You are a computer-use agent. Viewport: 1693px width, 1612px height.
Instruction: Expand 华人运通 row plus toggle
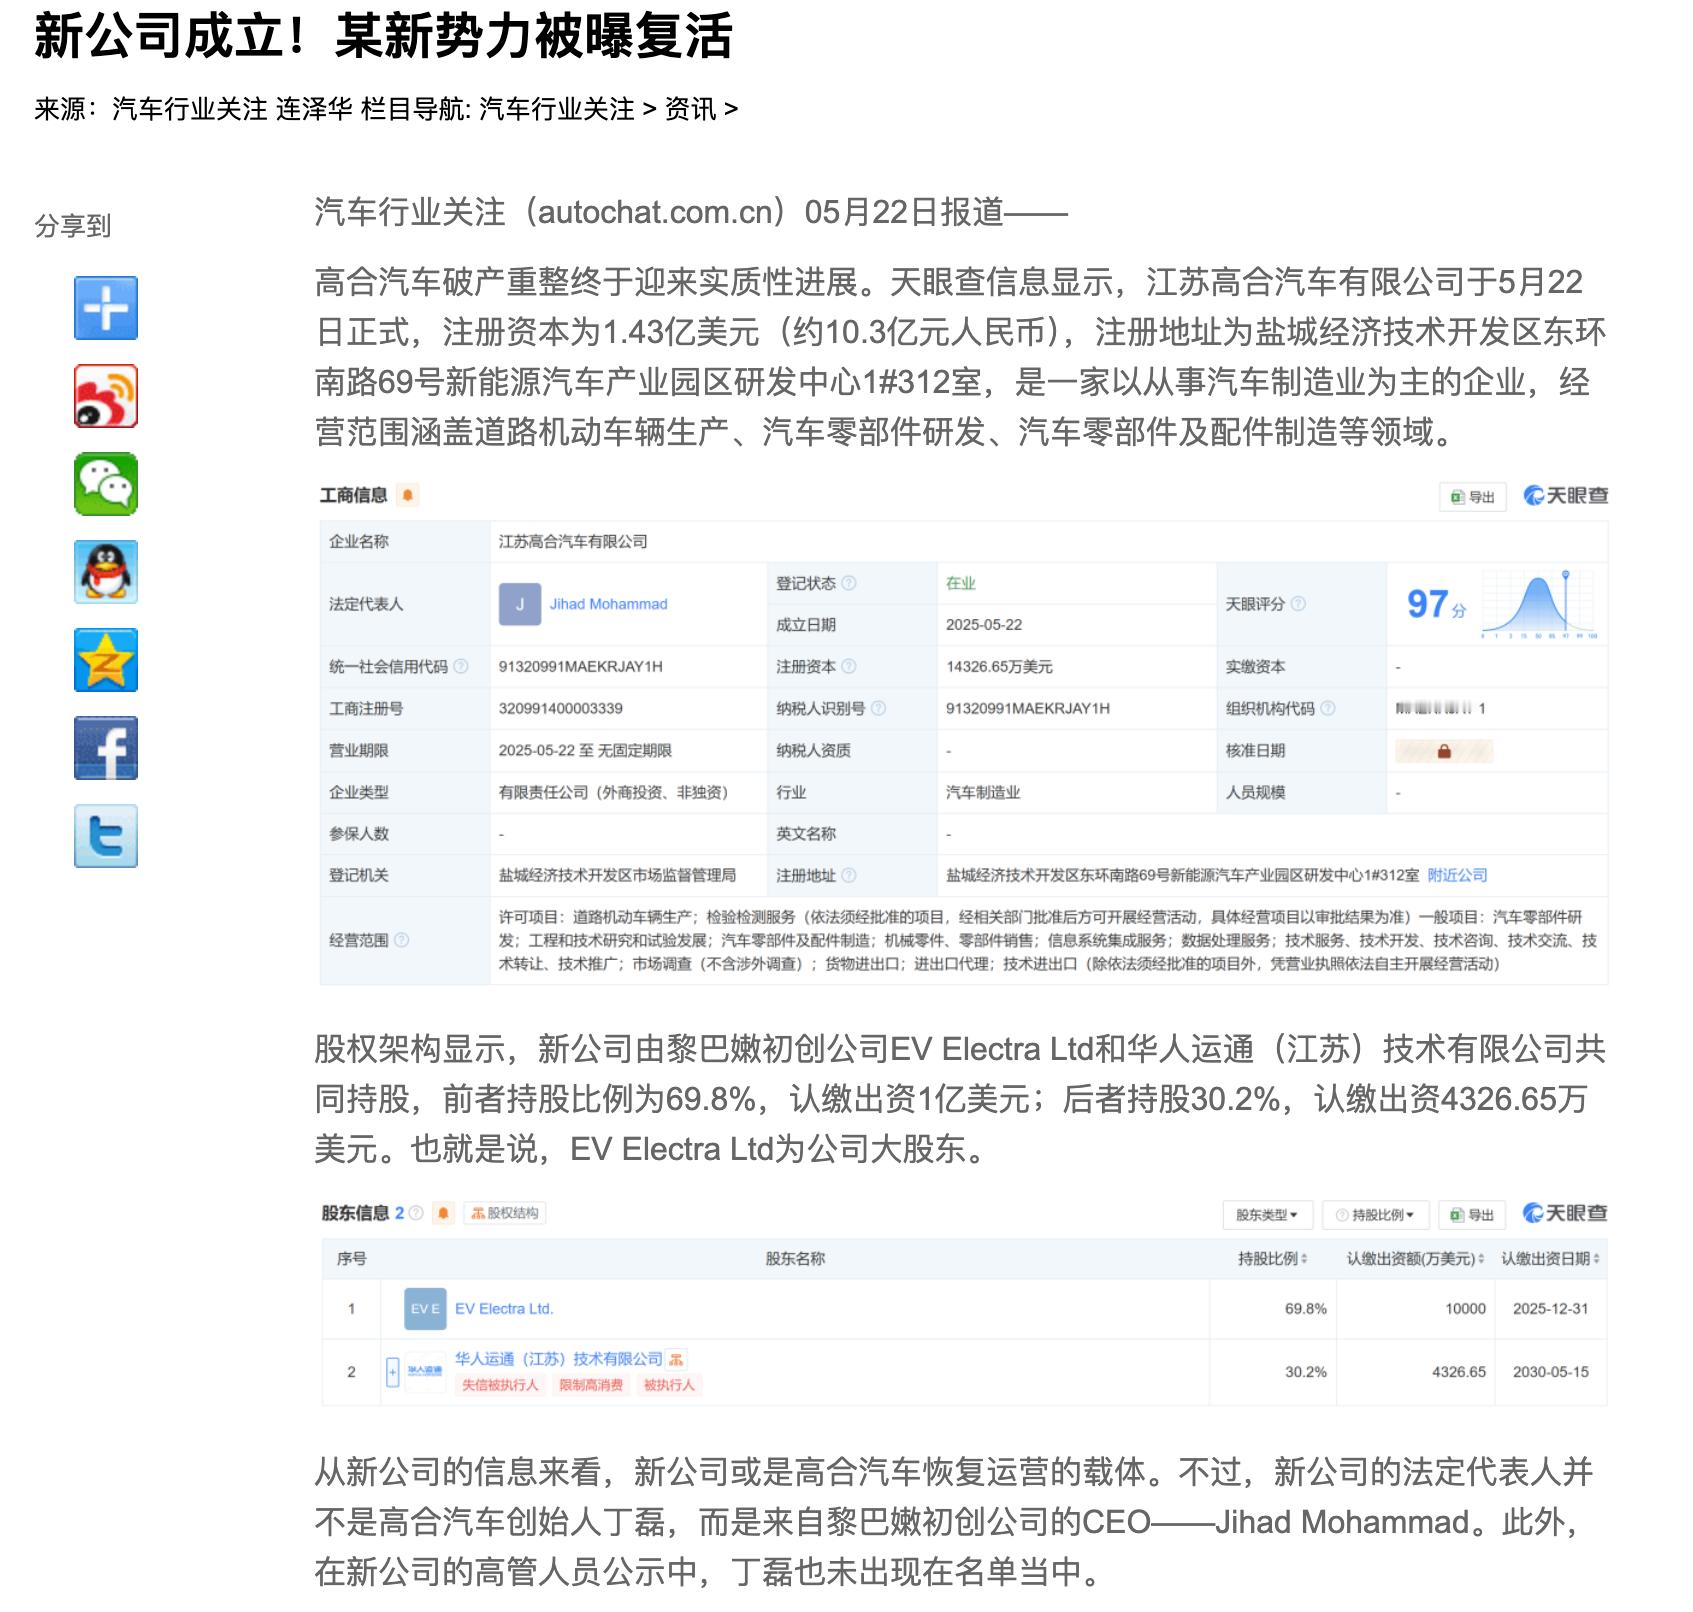point(393,1372)
